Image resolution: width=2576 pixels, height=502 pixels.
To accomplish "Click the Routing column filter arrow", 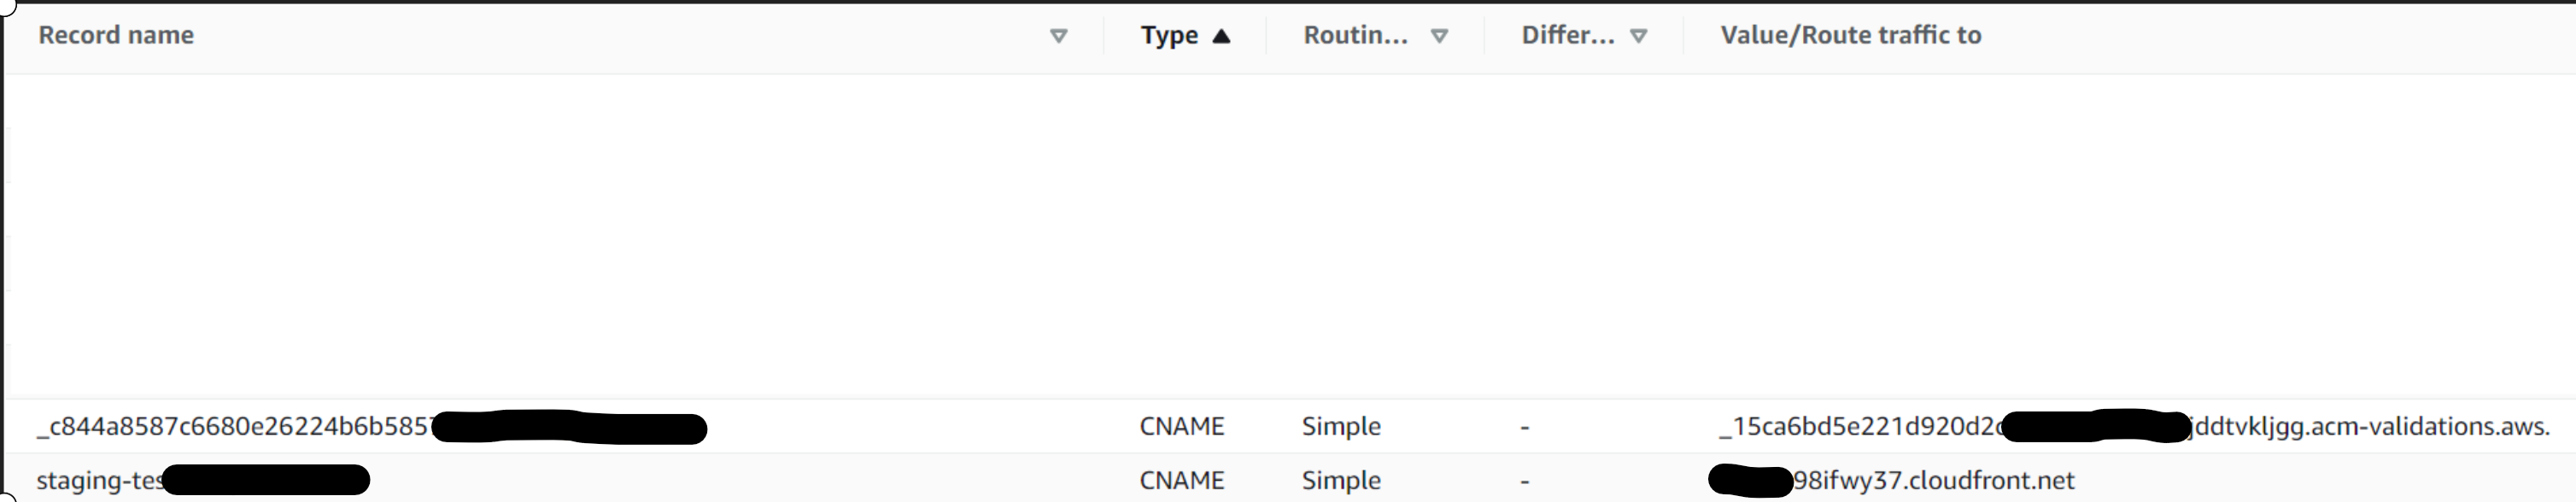I will click(1440, 35).
